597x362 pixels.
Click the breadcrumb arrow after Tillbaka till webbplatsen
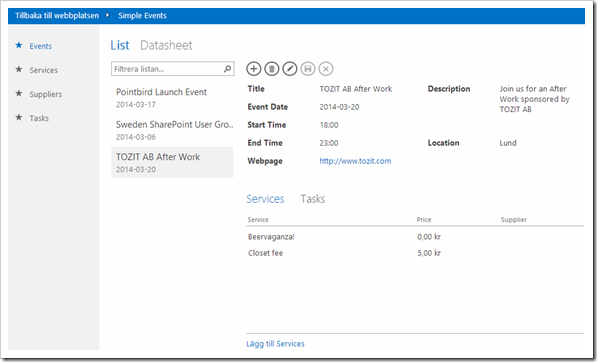(x=108, y=15)
